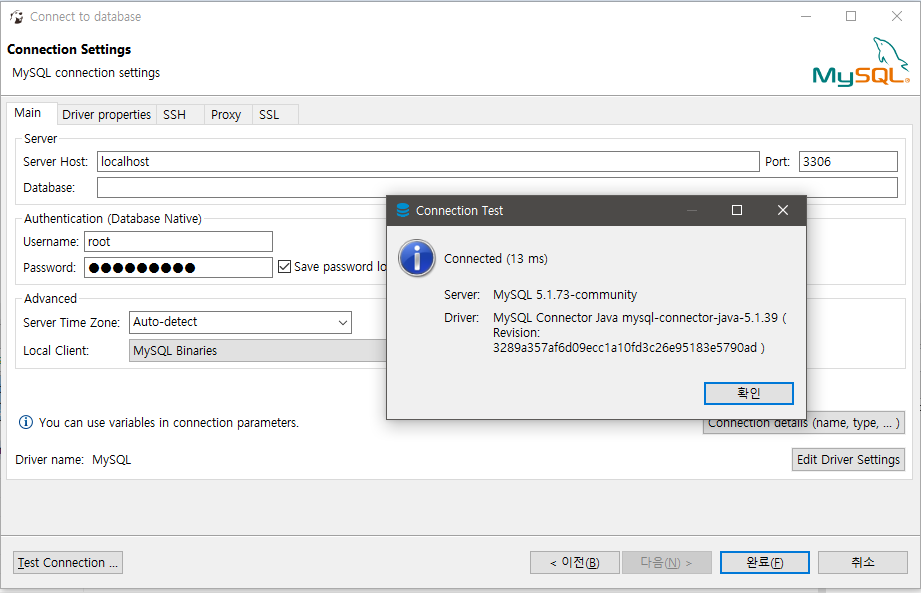
Task: Switch to the Driver properties tab
Action: click(106, 114)
